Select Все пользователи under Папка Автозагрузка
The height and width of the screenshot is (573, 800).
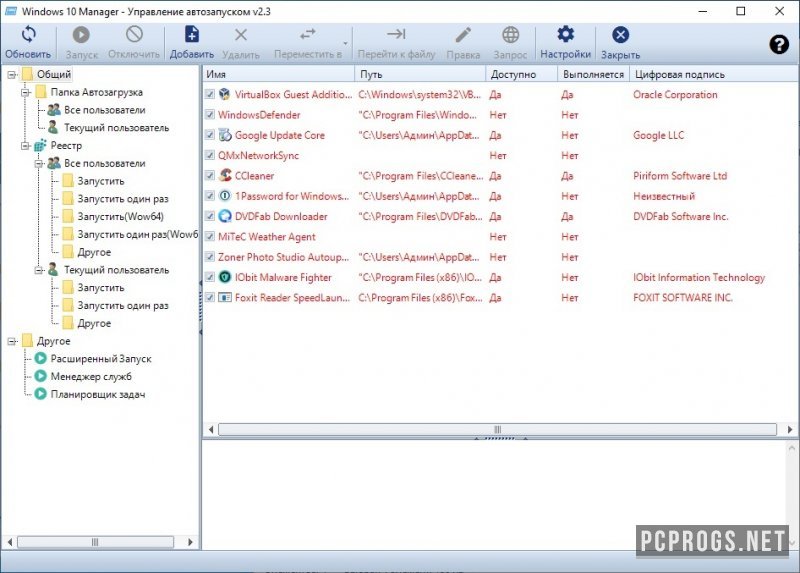104,110
